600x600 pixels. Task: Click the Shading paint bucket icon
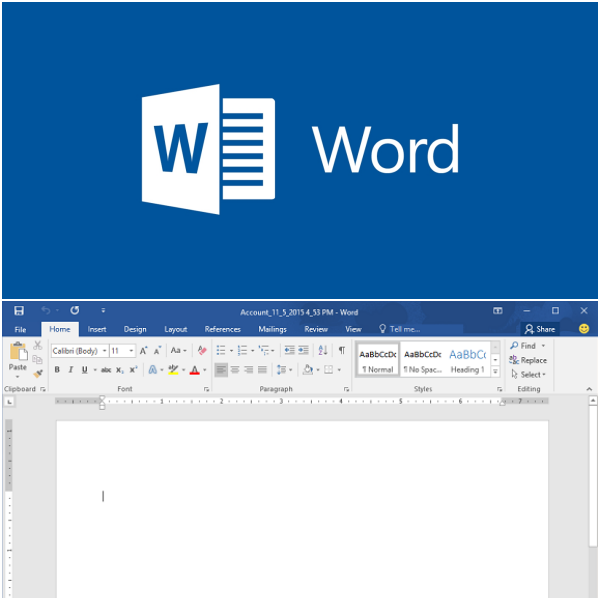pos(308,370)
